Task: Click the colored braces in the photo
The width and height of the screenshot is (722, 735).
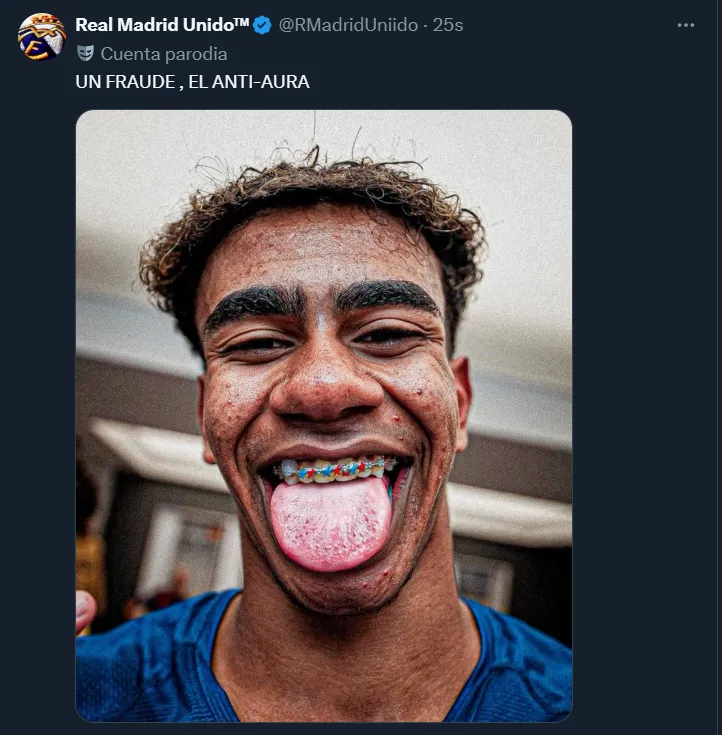Action: coord(333,469)
